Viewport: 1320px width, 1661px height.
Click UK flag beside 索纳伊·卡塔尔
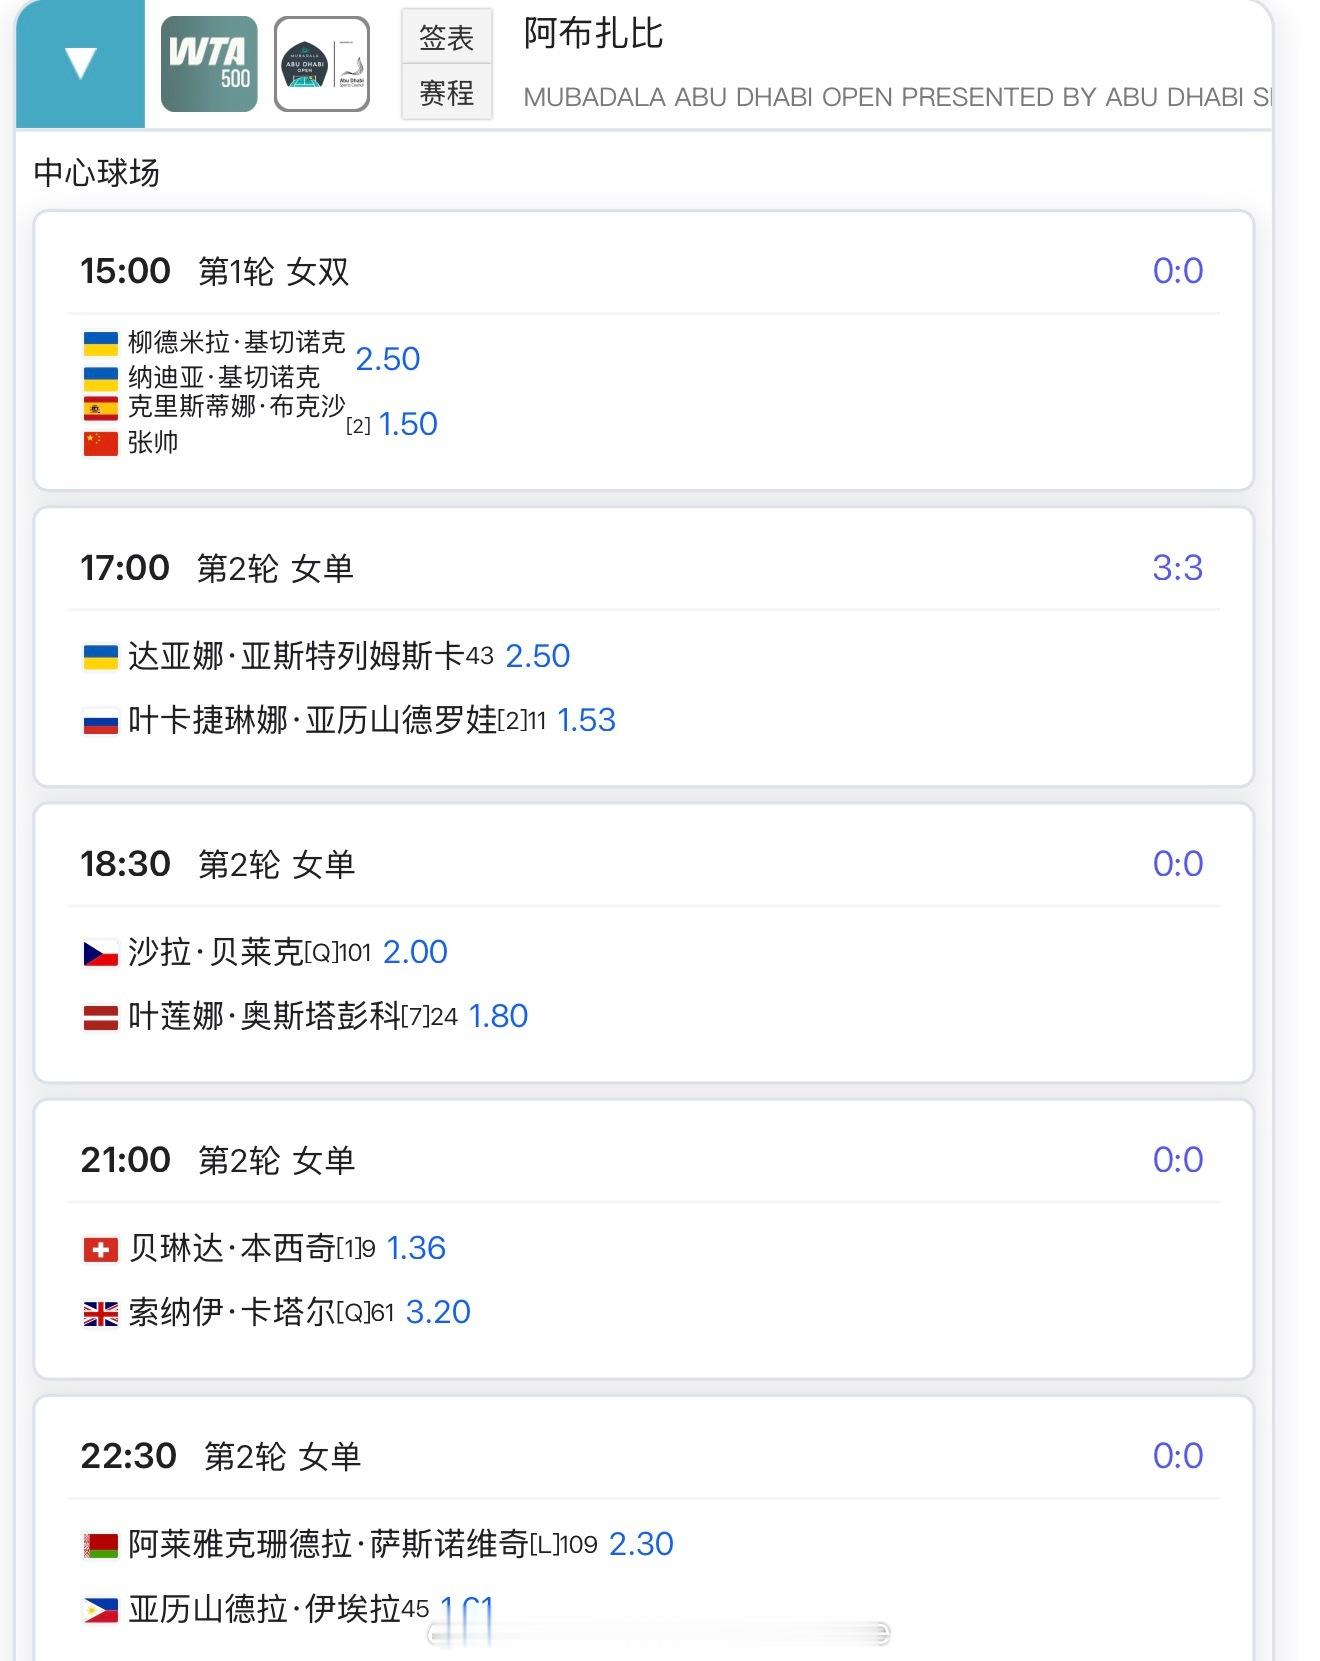[100, 1313]
